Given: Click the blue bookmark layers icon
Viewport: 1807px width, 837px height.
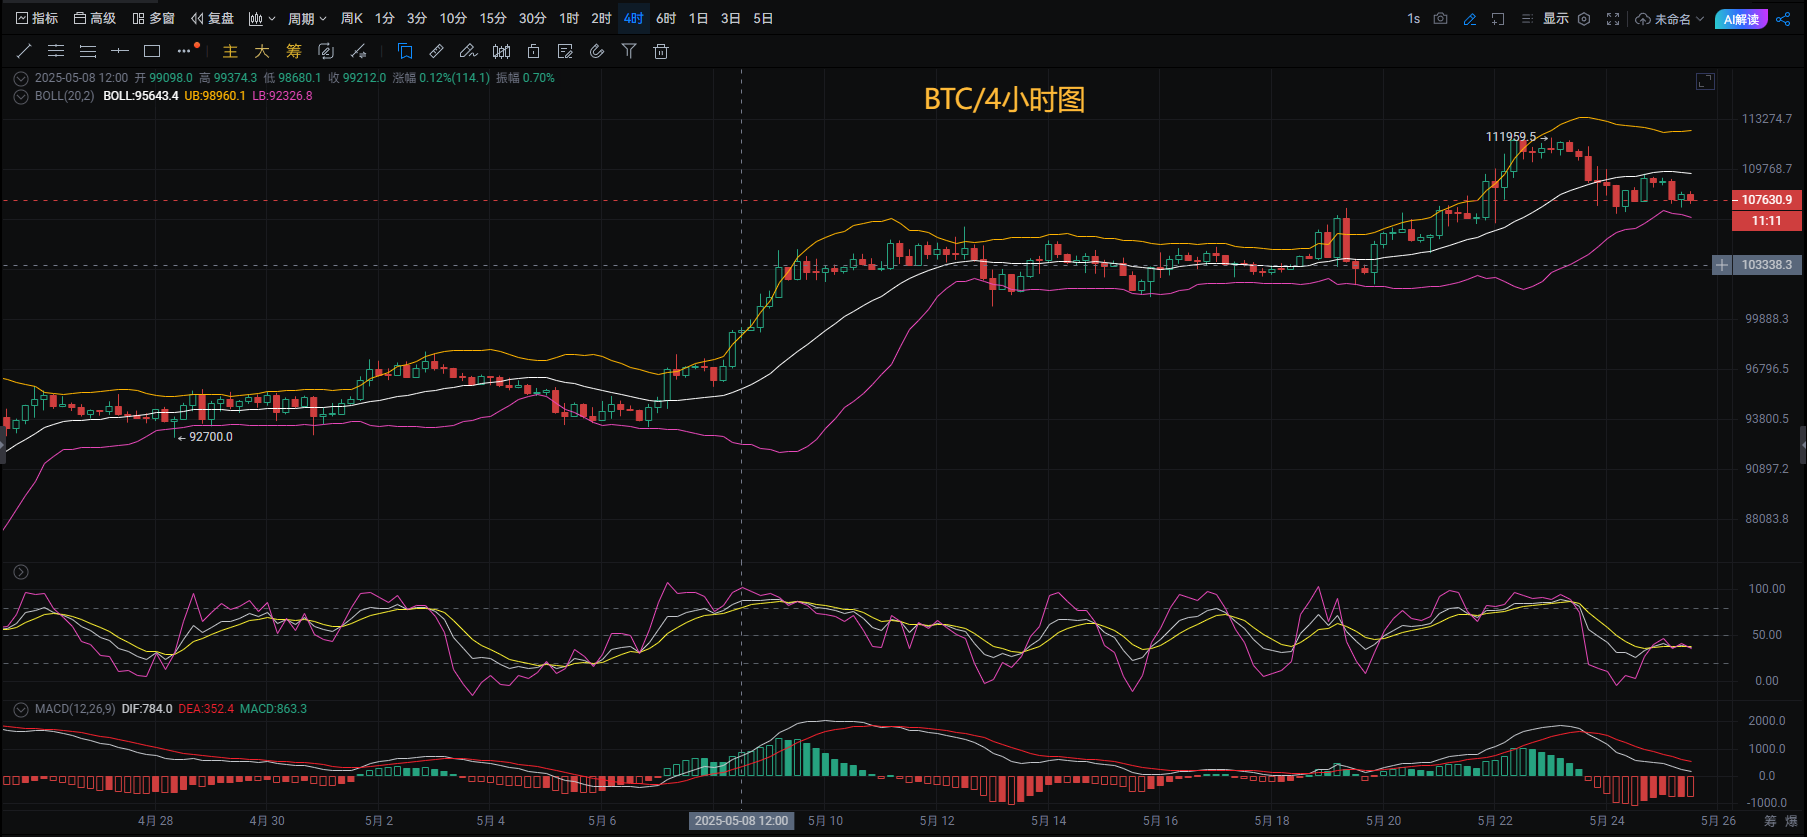Looking at the screenshot, I should point(405,51).
